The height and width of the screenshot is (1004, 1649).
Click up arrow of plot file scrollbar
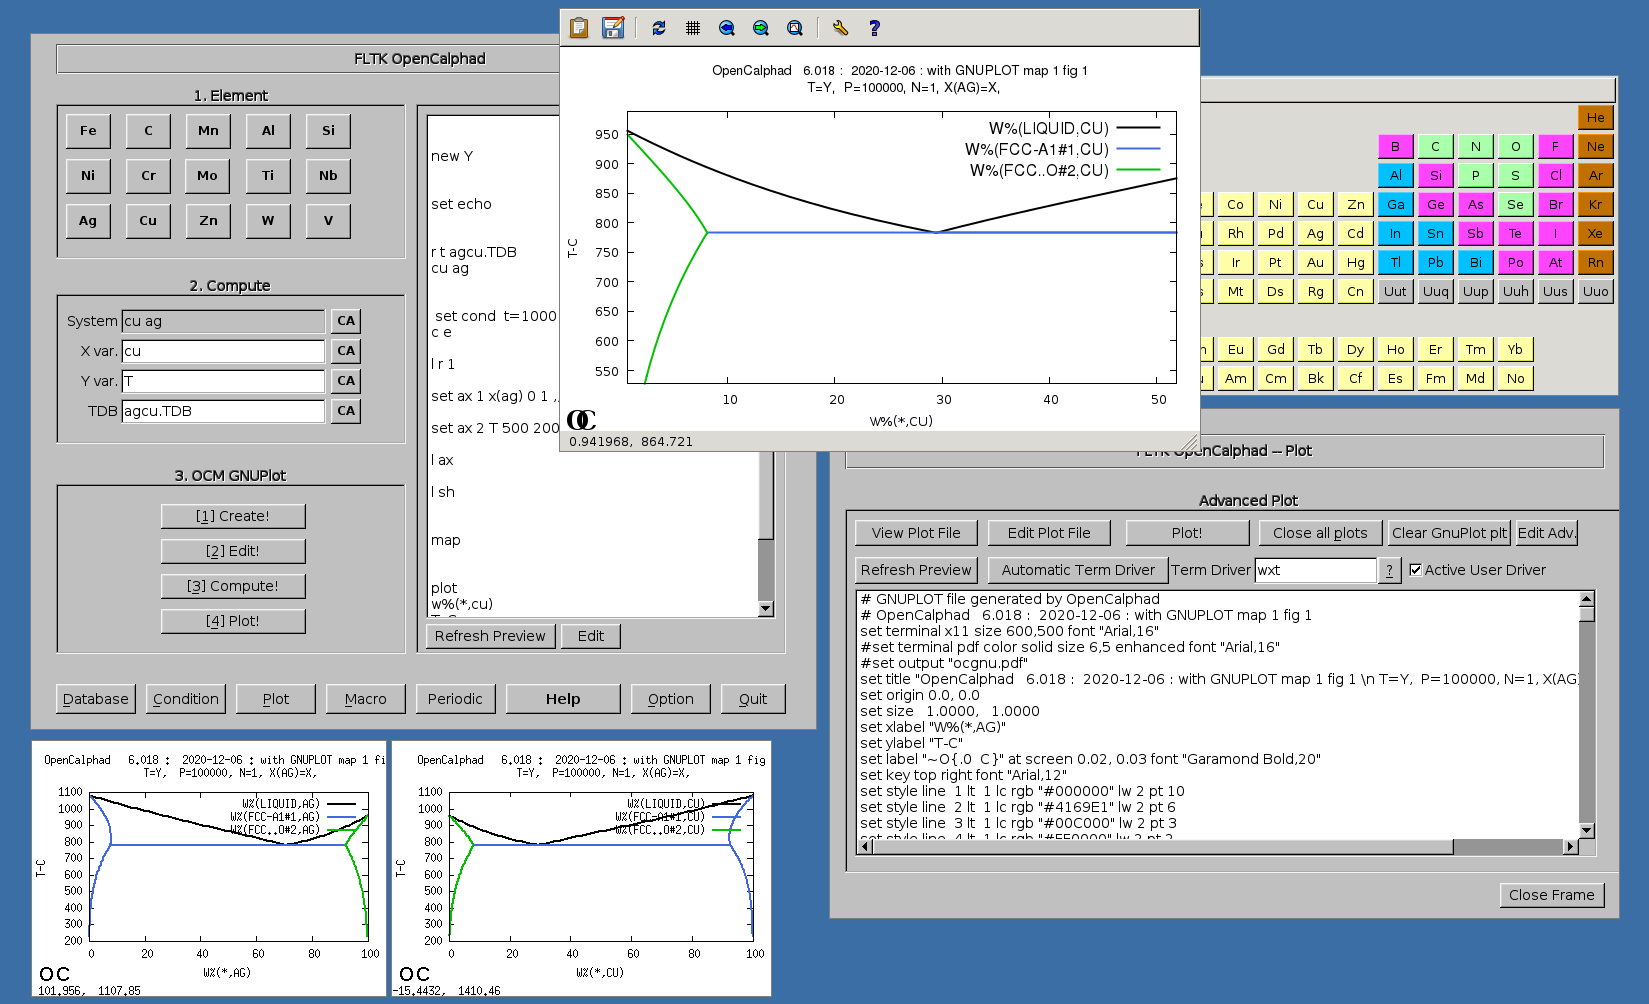click(1586, 599)
